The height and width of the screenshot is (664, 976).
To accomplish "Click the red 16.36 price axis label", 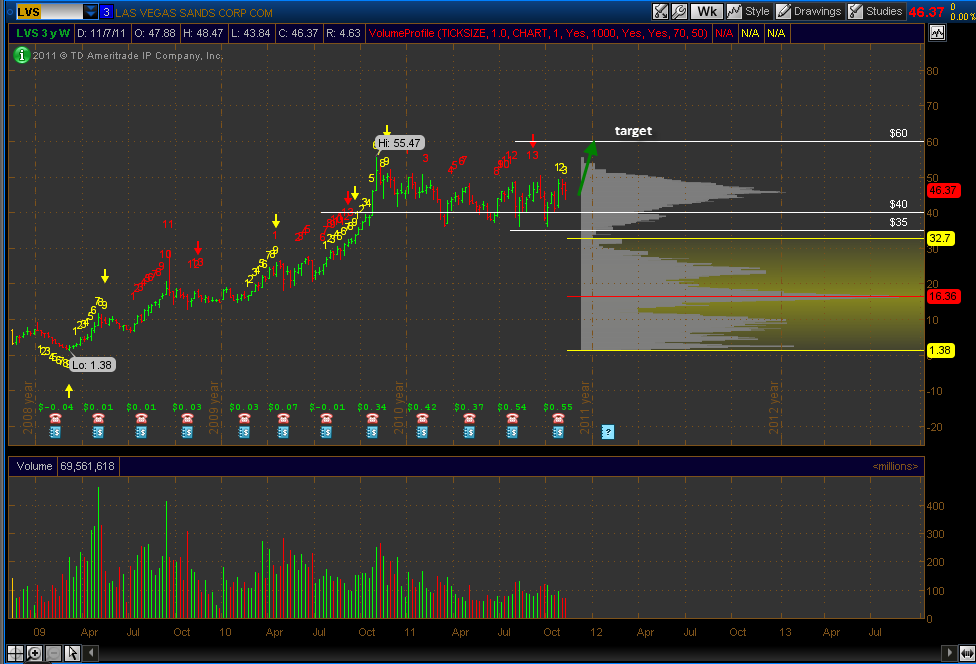I will click(x=942, y=296).
